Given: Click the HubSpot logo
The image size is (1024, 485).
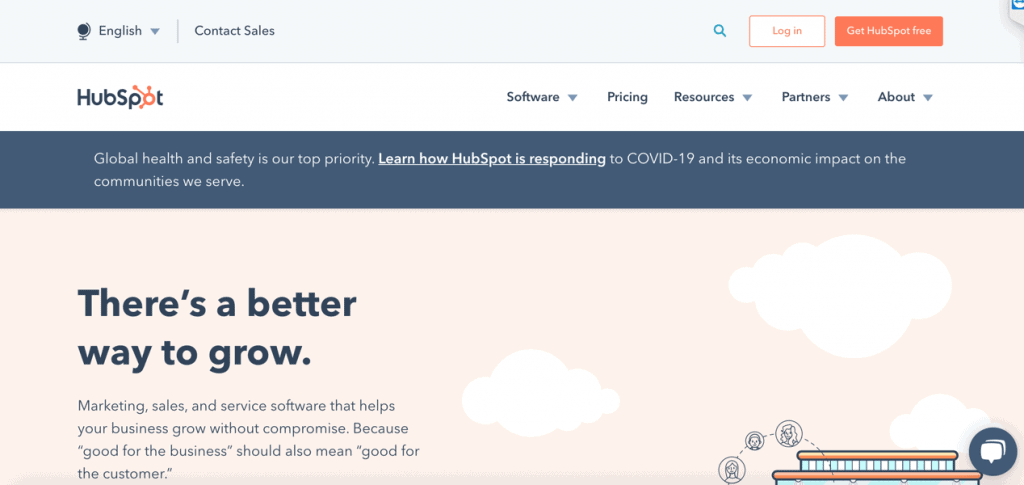Looking at the screenshot, I should point(120,97).
